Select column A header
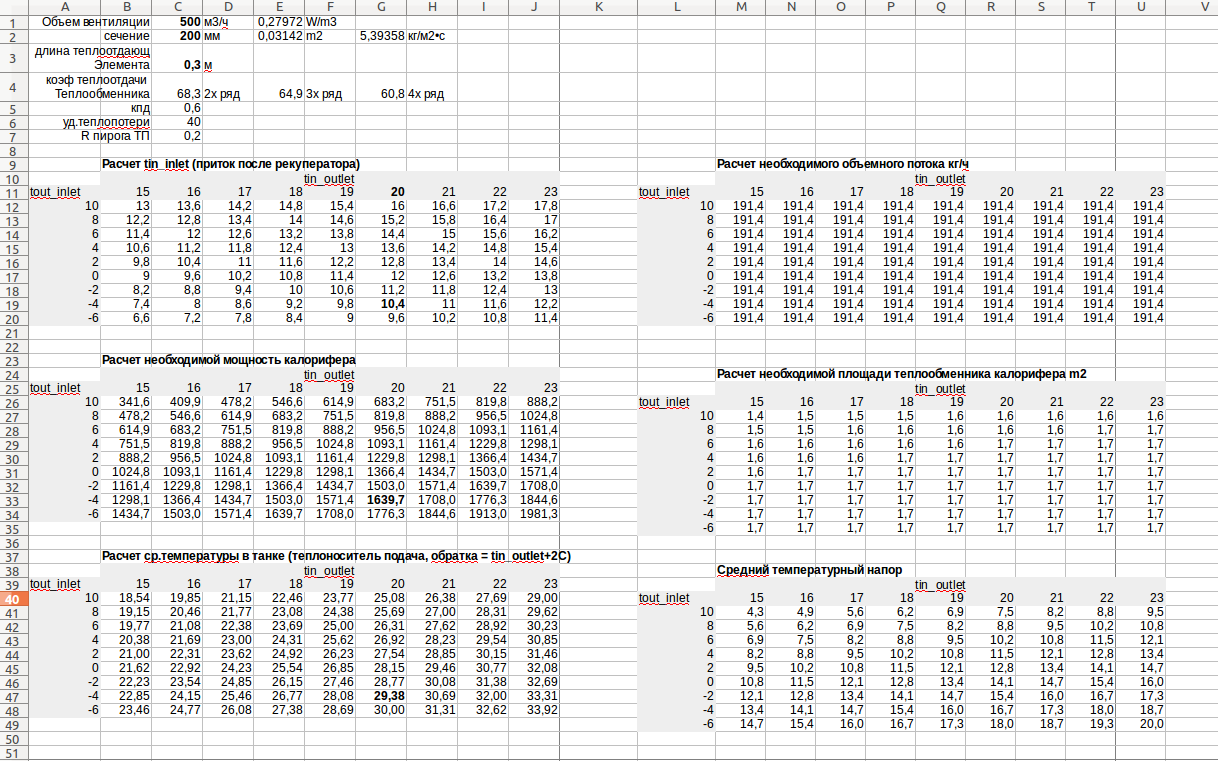This screenshot has width=1218, height=761. click(x=66, y=7)
